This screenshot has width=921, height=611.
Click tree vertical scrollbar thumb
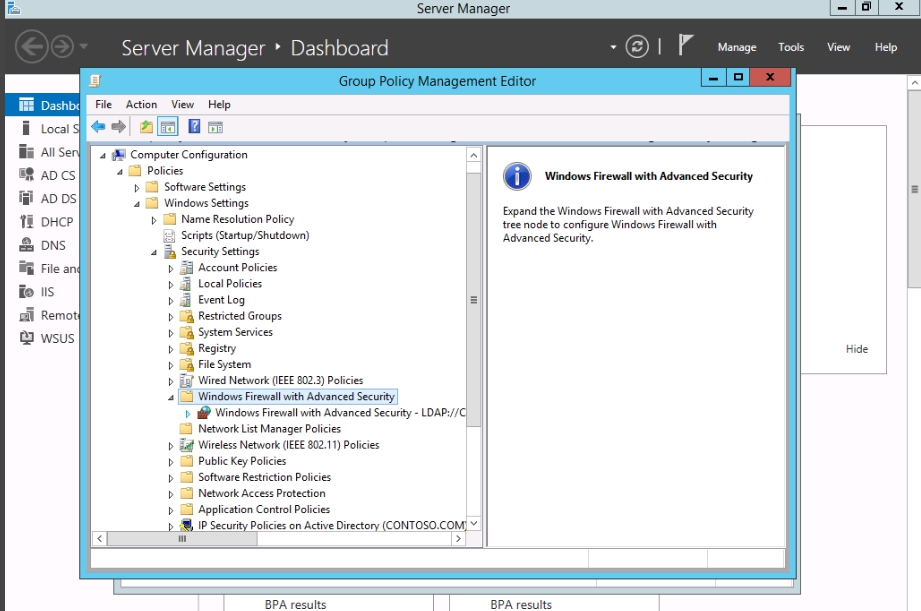(x=473, y=300)
